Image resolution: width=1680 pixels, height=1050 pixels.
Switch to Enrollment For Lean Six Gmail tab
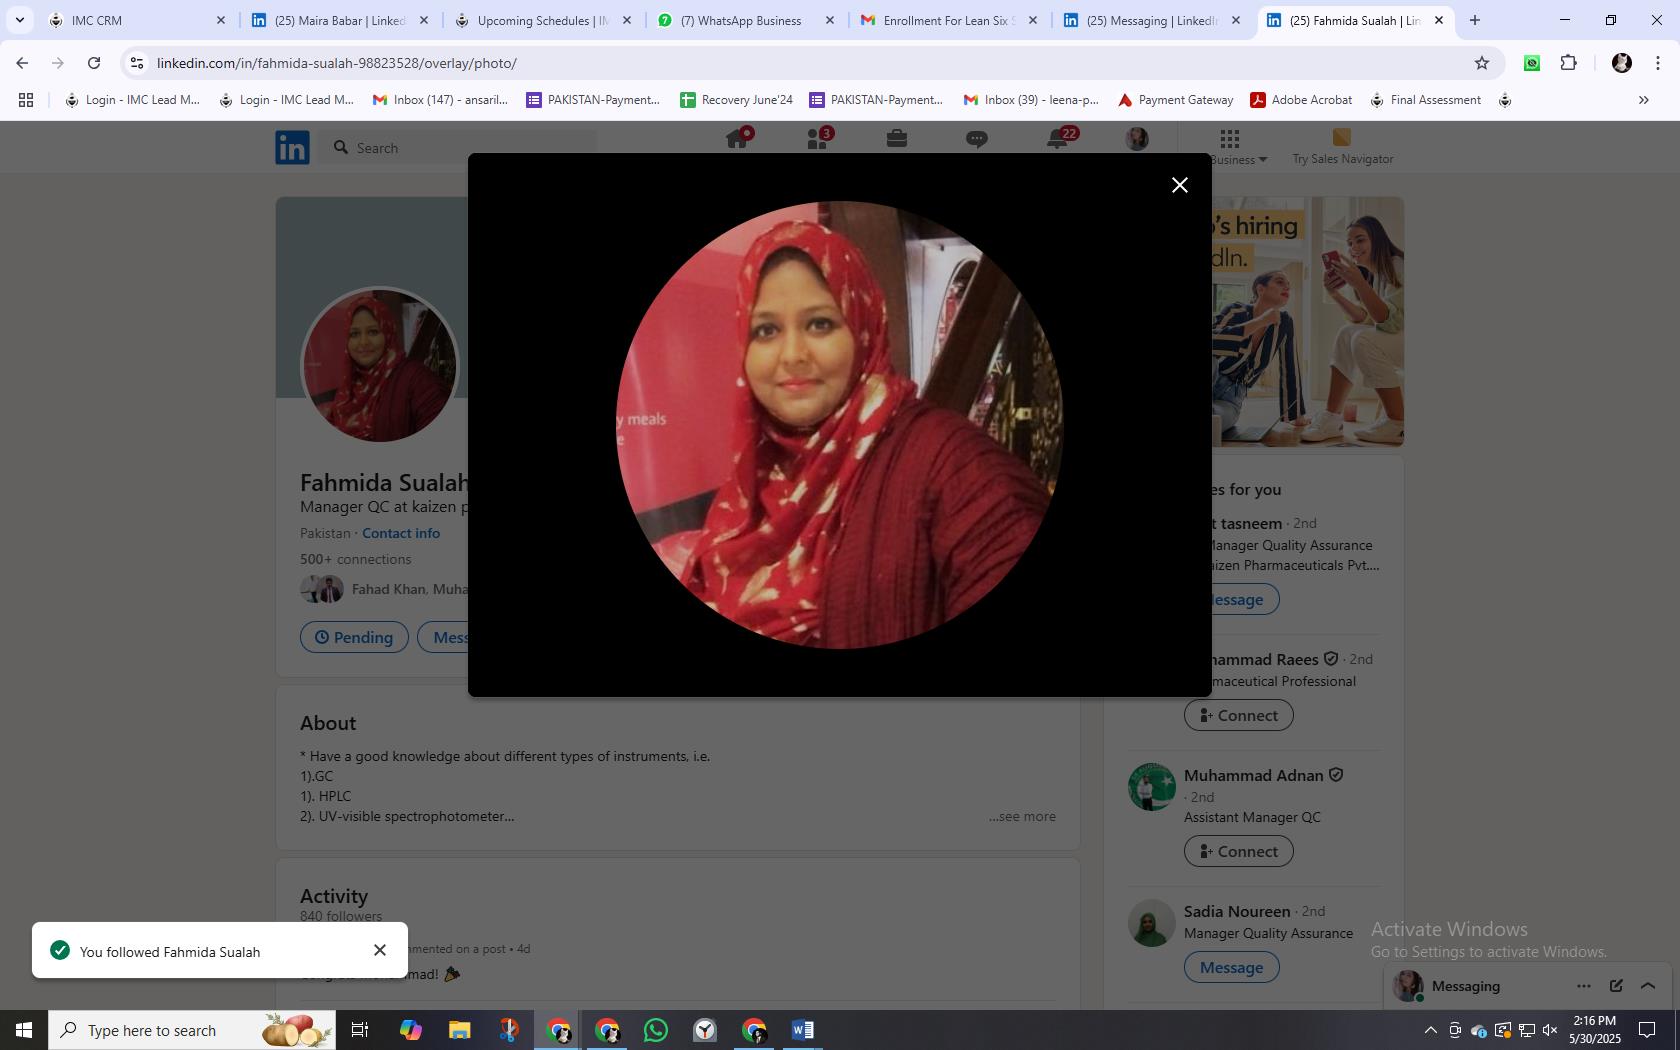click(x=949, y=20)
